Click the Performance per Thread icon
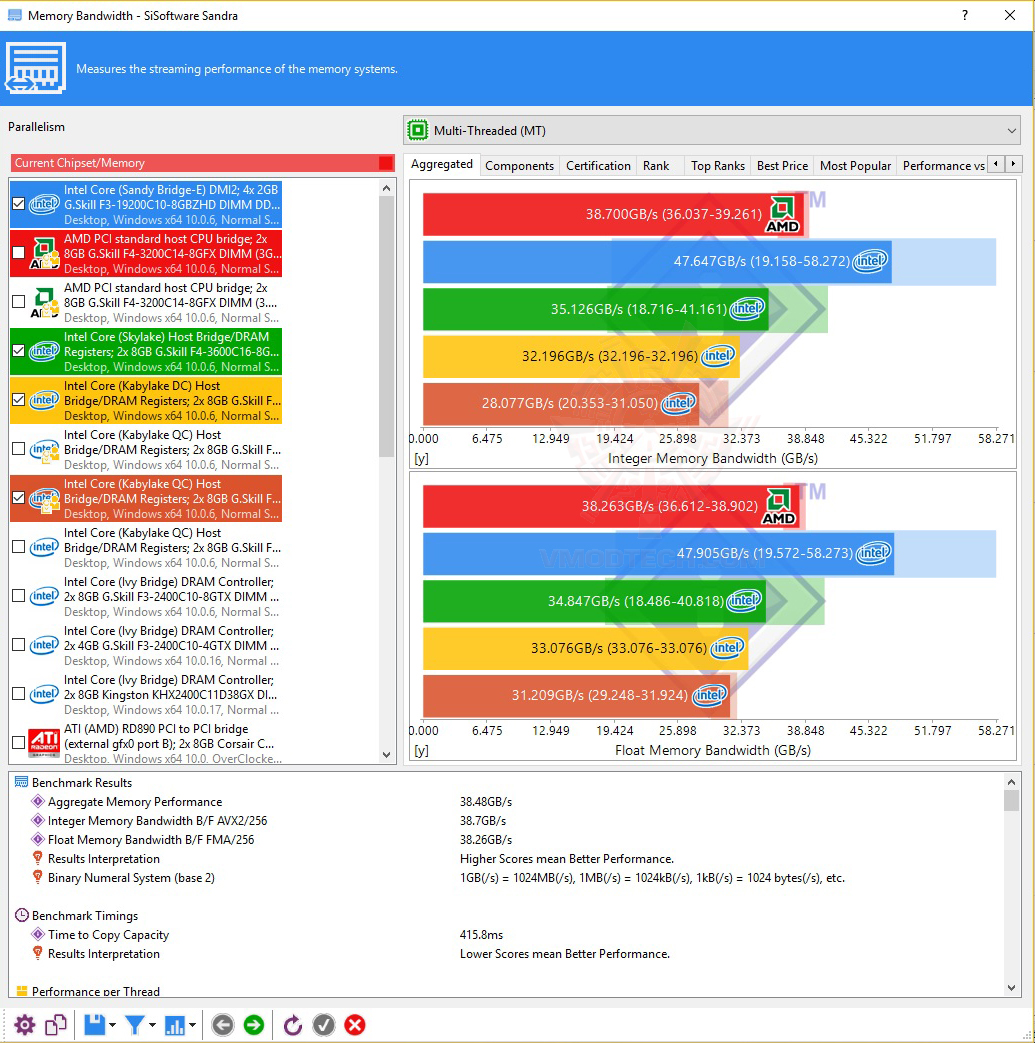This screenshot has width=1035, height=1043. 21,991
